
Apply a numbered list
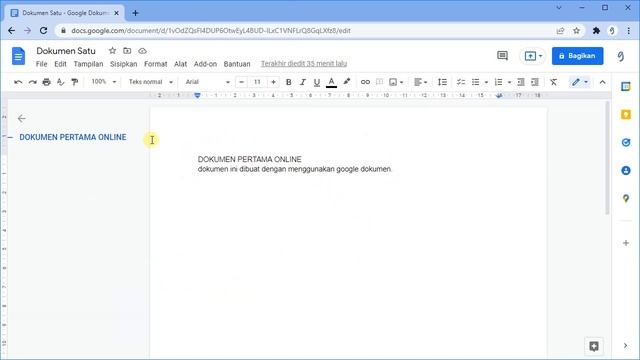(x=498, y=82)
